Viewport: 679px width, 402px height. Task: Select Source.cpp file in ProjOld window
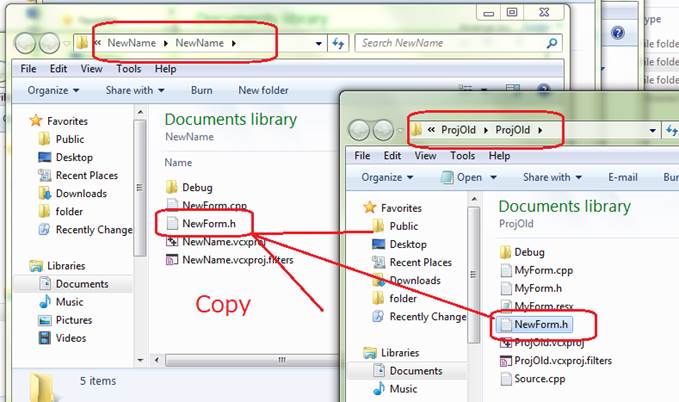click(540, 379)
